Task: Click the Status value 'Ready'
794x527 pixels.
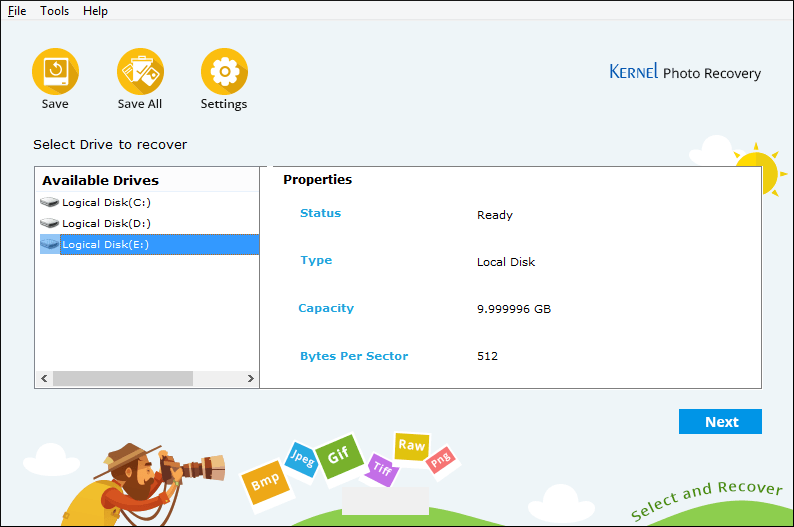Action: pyautogui.click(x=495, y=215)
